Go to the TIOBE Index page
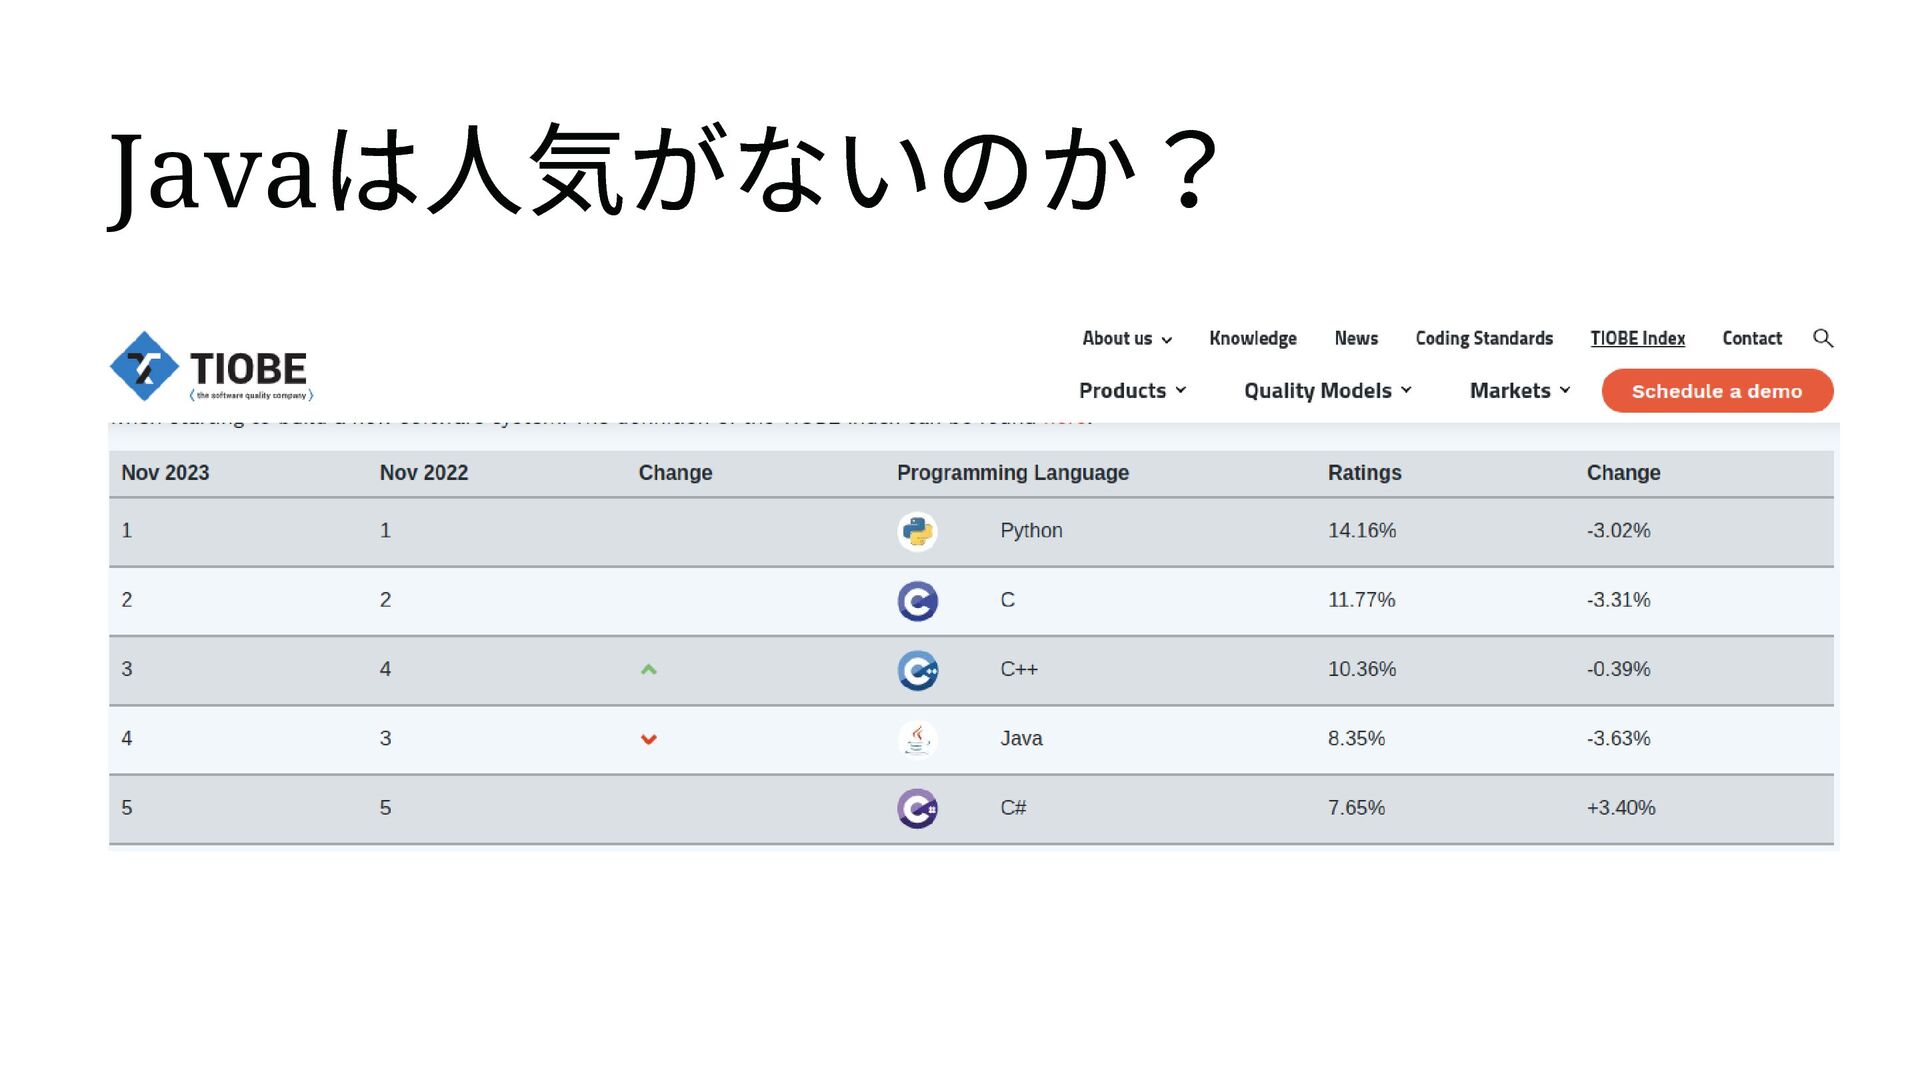The image size is (1920, 1080). coord(1638,338)
